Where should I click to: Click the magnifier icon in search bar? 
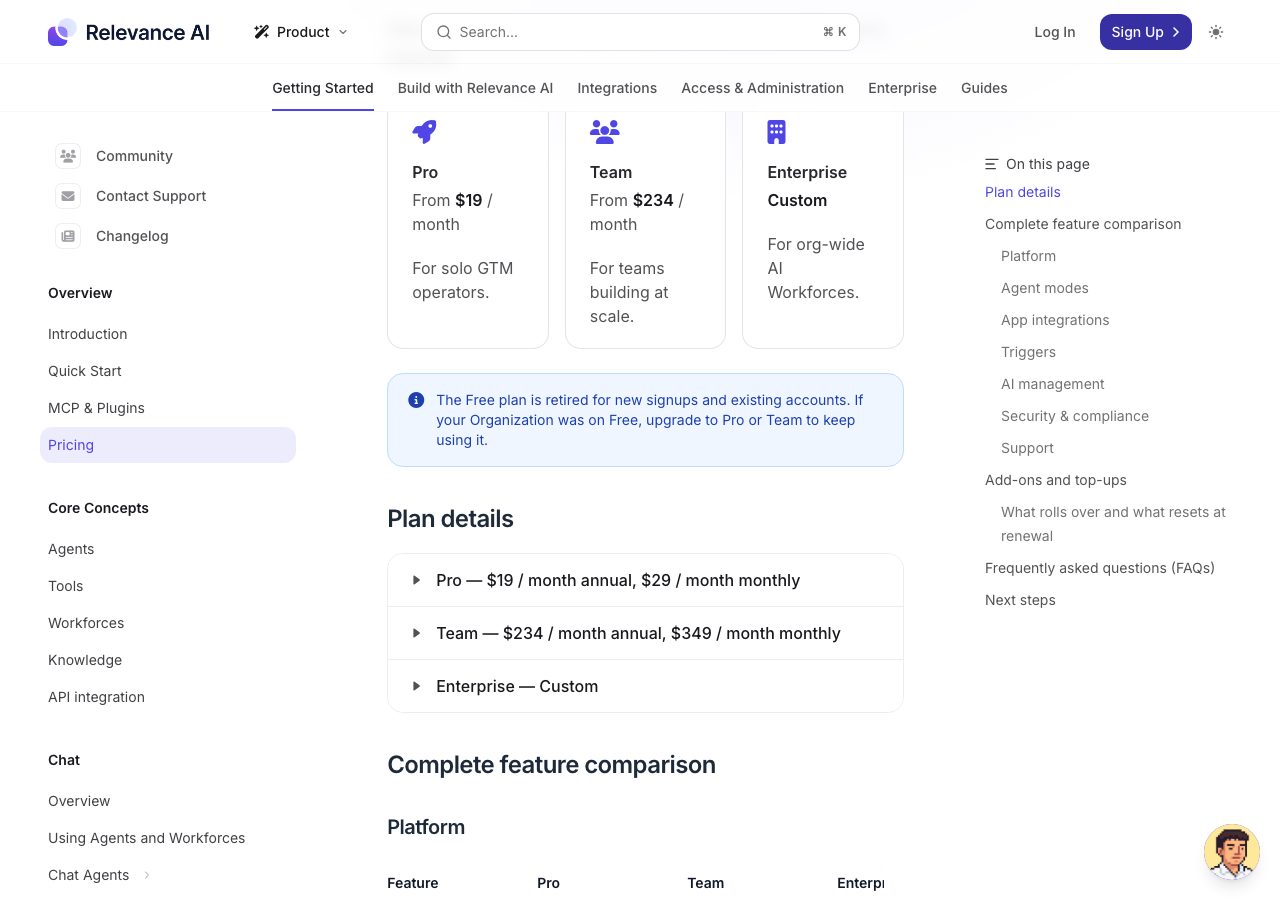444,32
